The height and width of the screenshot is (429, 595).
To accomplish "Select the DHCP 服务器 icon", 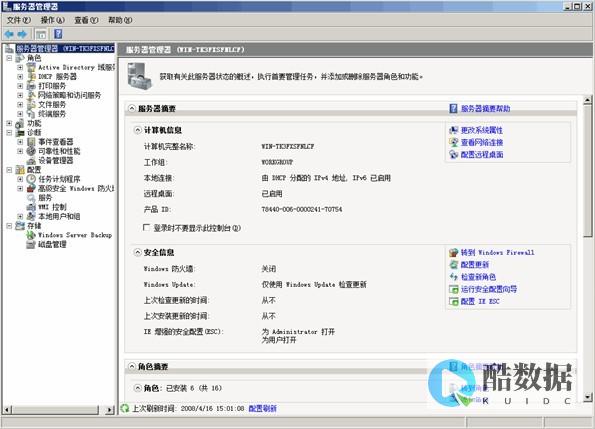I will coord(31,77).
